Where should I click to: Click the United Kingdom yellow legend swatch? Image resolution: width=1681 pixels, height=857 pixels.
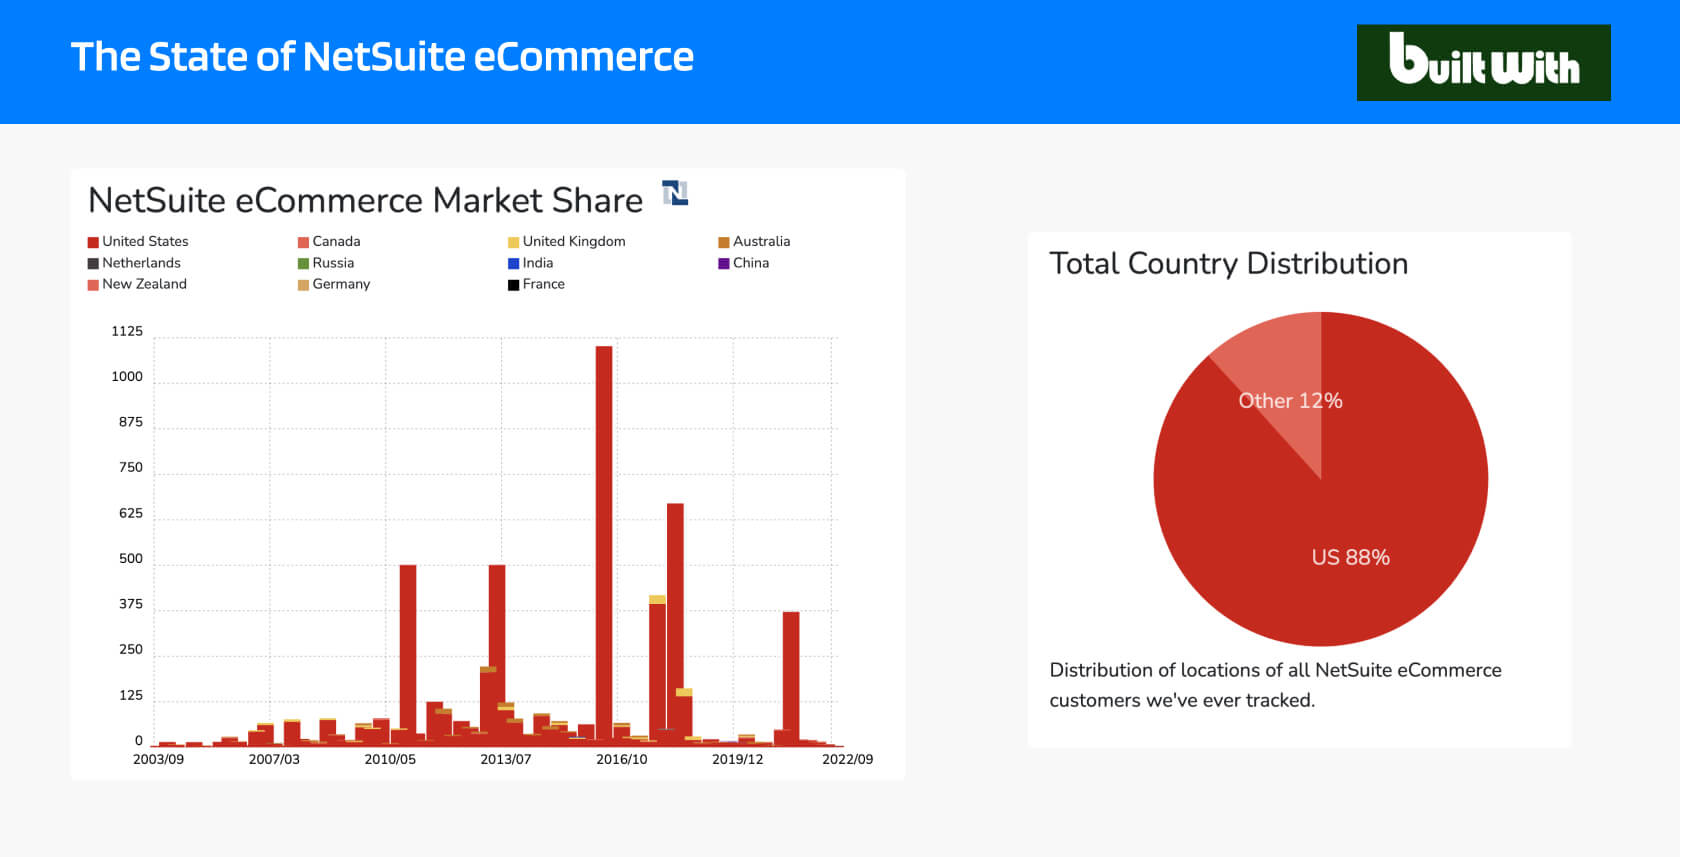(513, 242)
